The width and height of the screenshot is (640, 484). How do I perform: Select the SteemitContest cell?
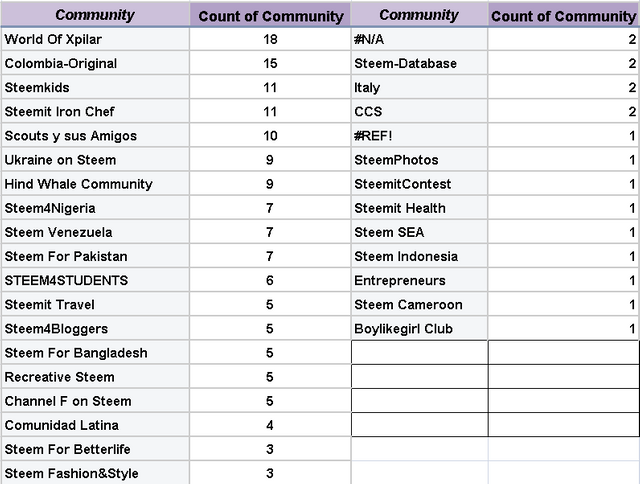tap(419, 184)
